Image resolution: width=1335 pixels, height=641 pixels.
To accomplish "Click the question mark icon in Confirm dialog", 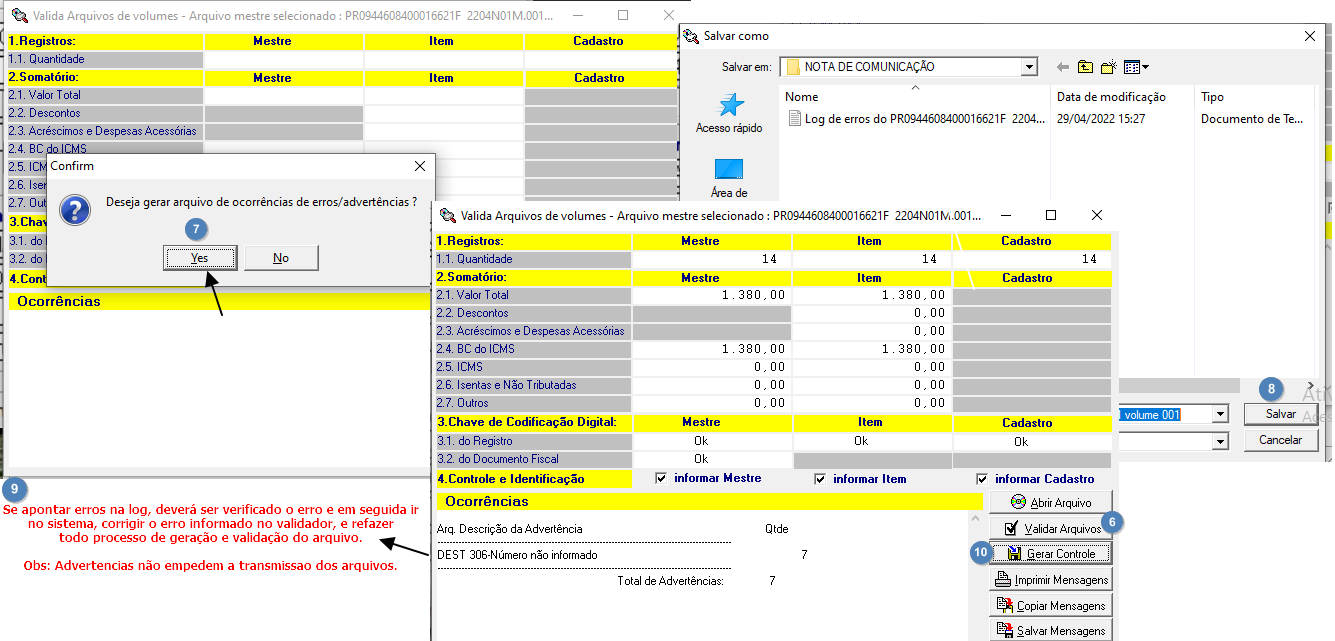I will tap(76, 209).
